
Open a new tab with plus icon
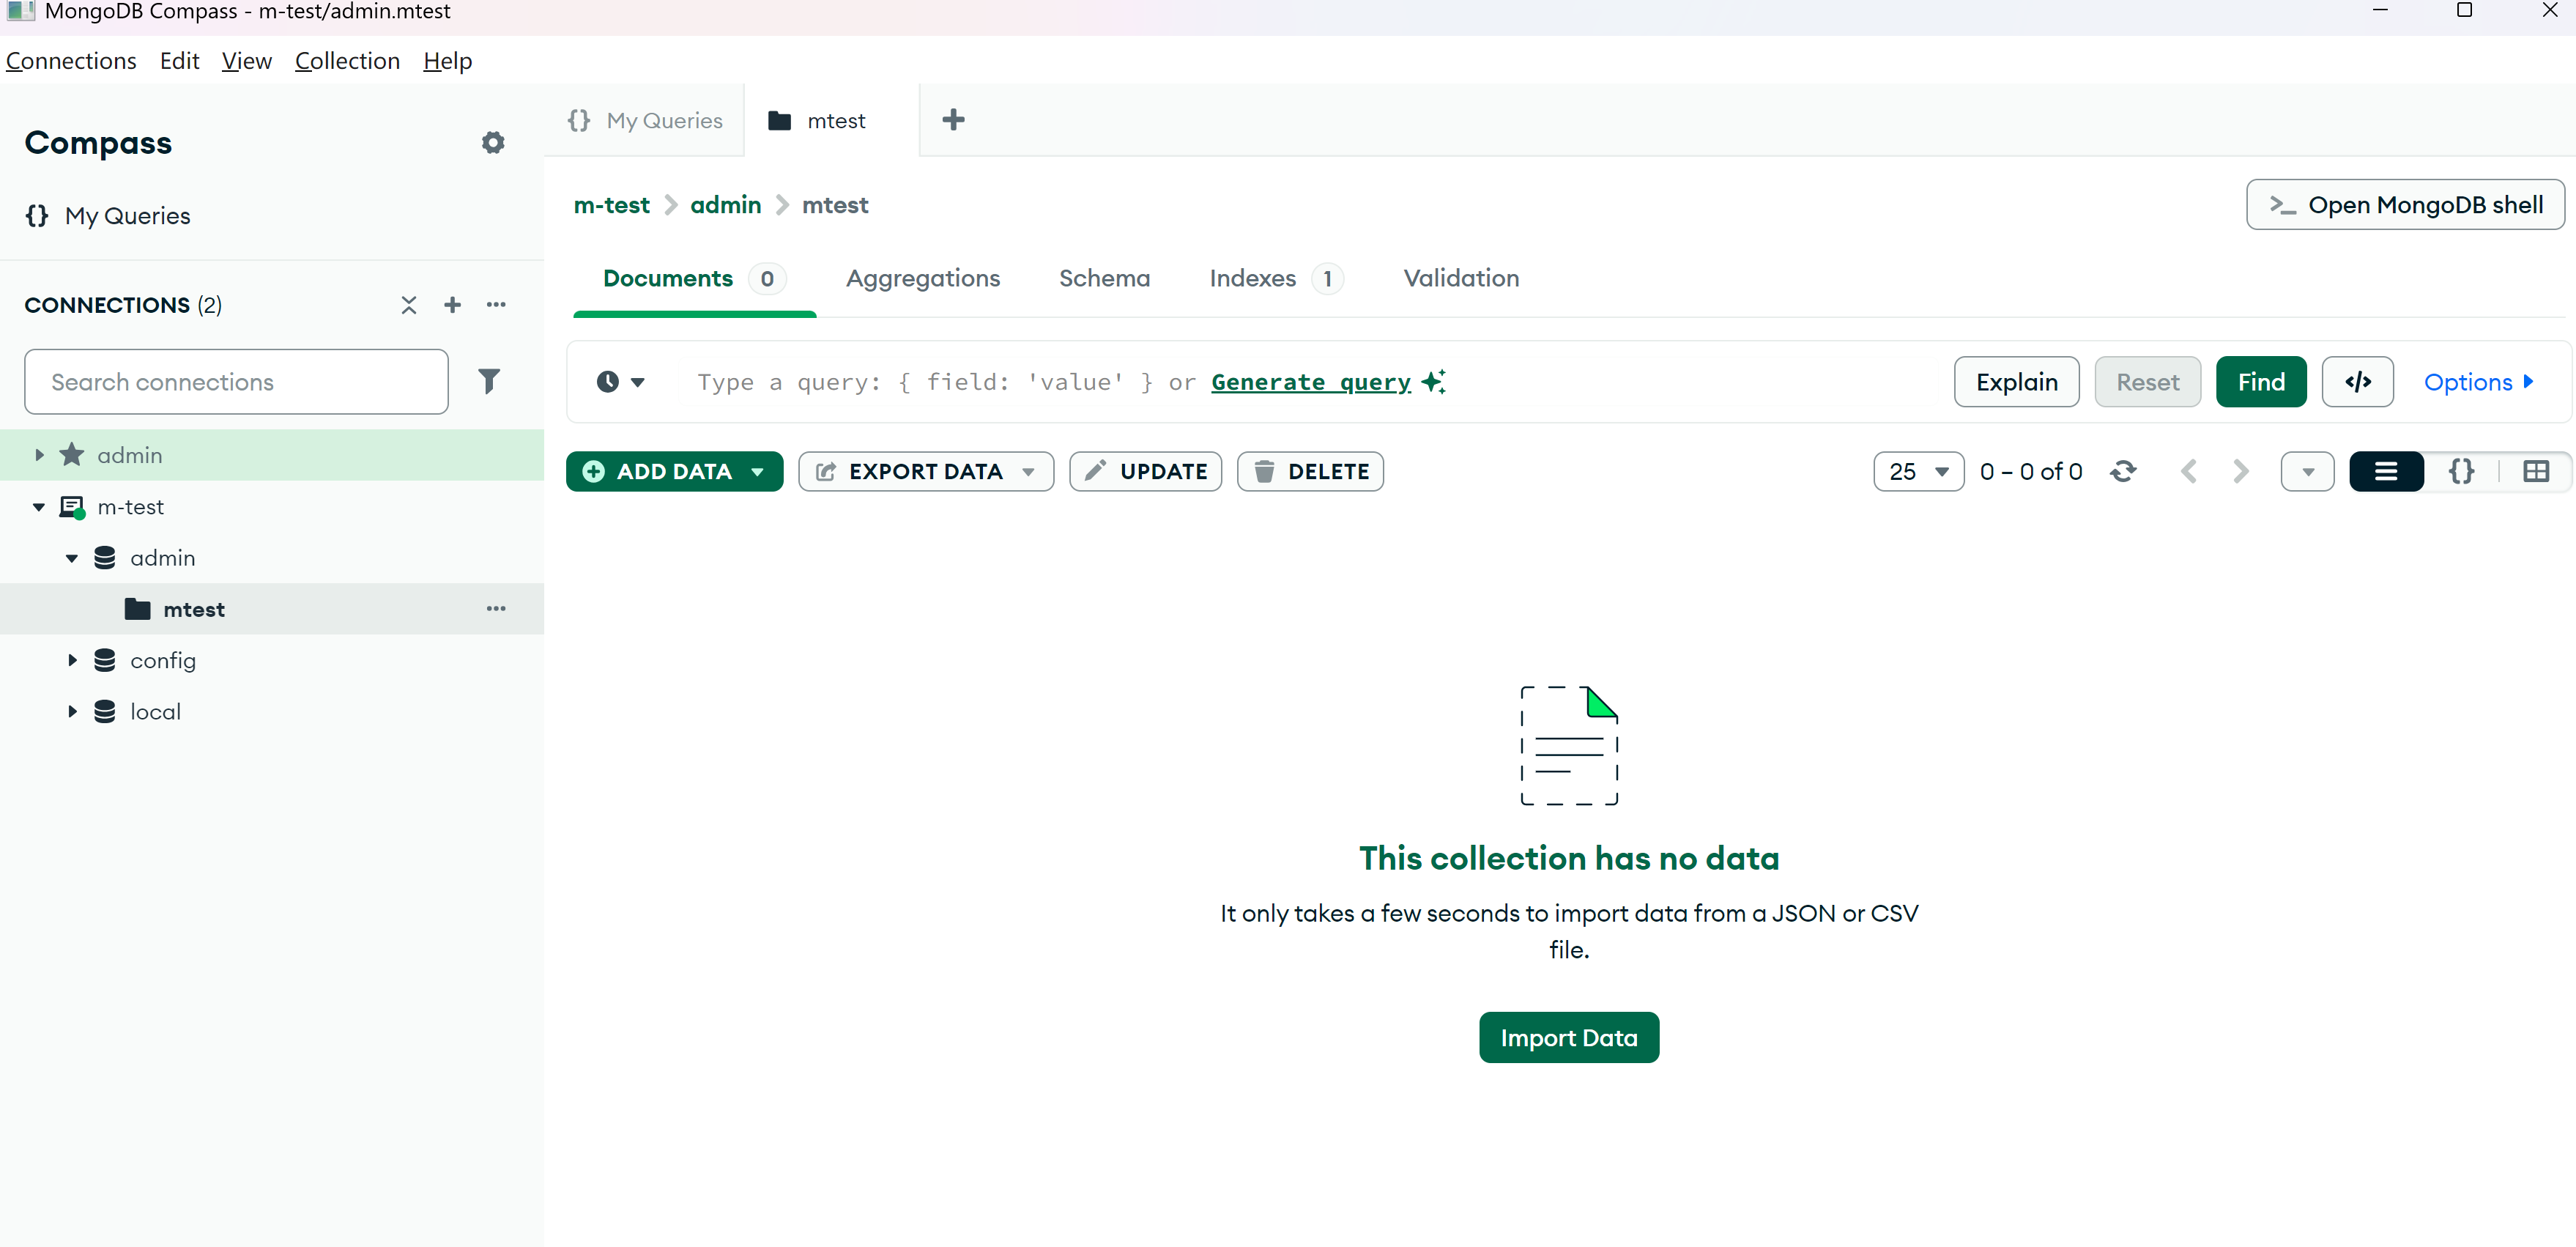pyautogui.click(x=953, y=120)
